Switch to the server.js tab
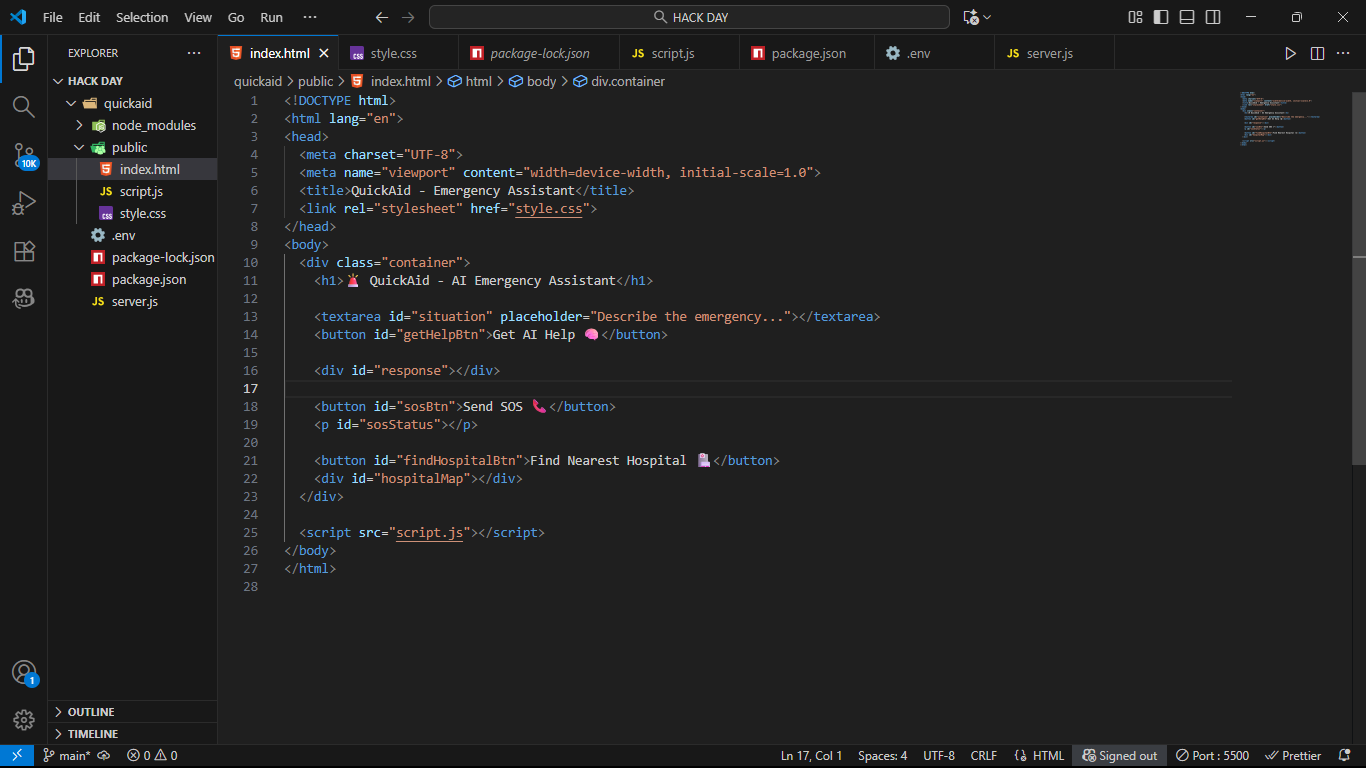 tap(1053, 53)
